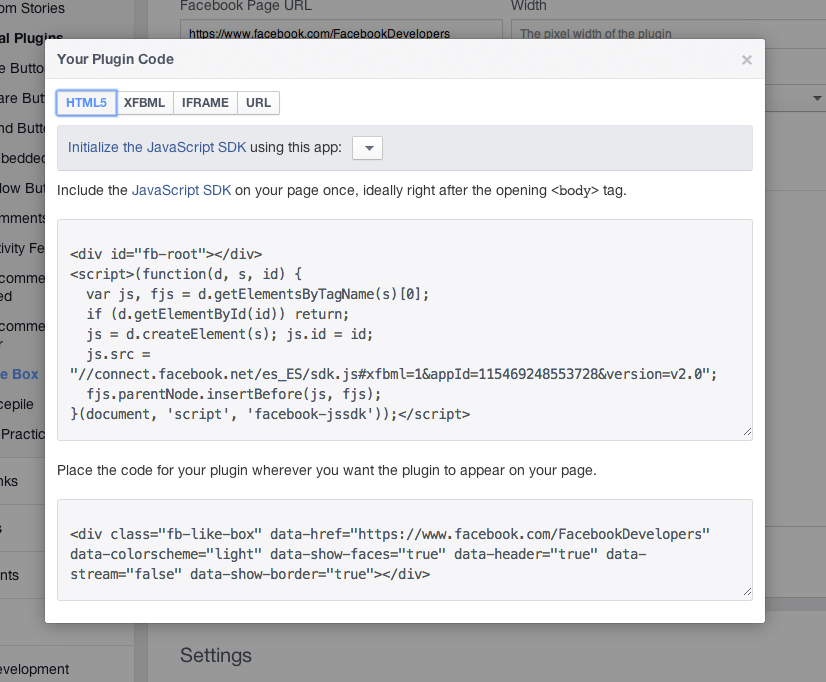The image size is (826, 682).
Task: Close the Your Plugin Code dialog
Action: point(746,60)
